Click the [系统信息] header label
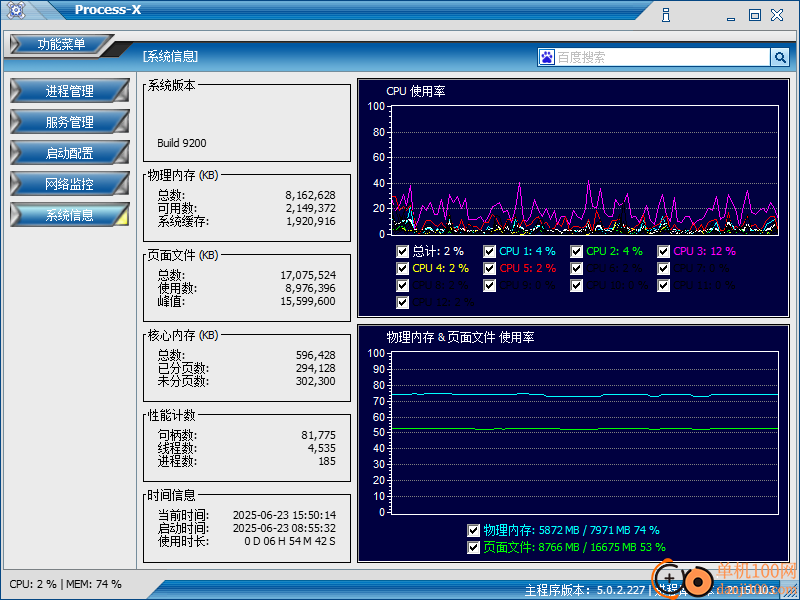Viewport: 800px width, 600px height. [170, 56]
